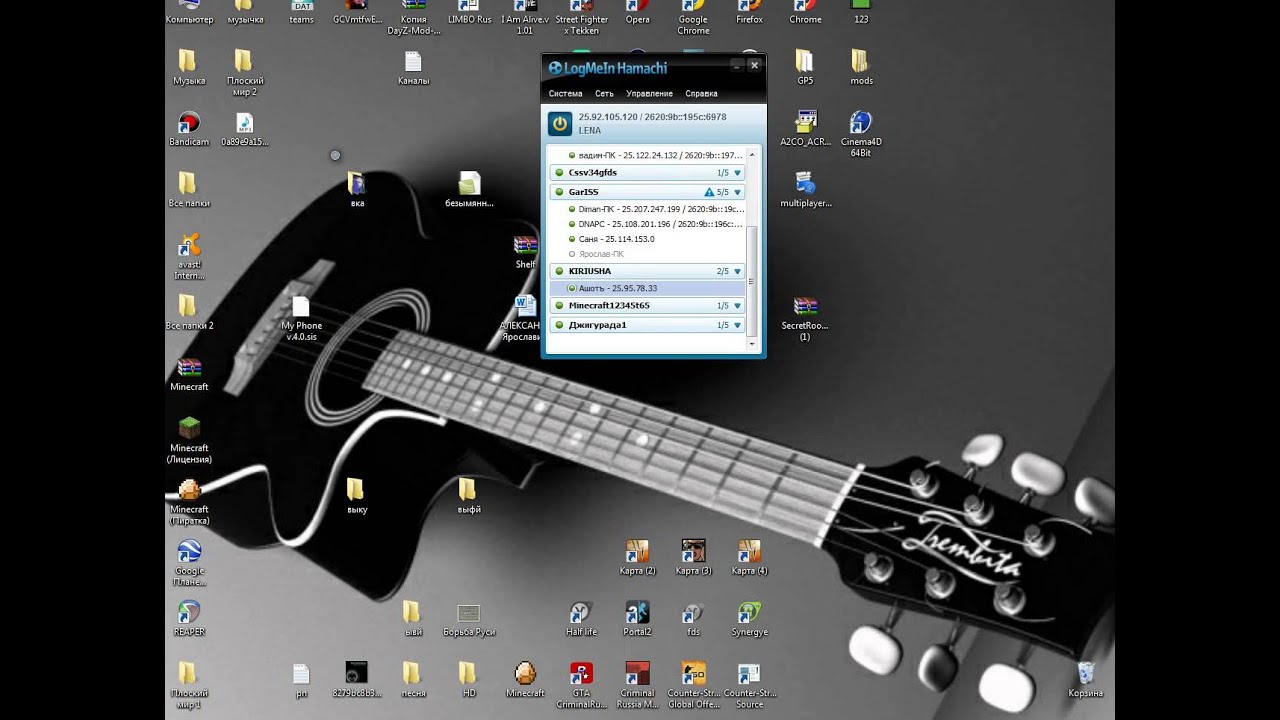1280x720 pixels.
Task: Select the Portal2 desktop icon
Action: [x=637, y=618]
